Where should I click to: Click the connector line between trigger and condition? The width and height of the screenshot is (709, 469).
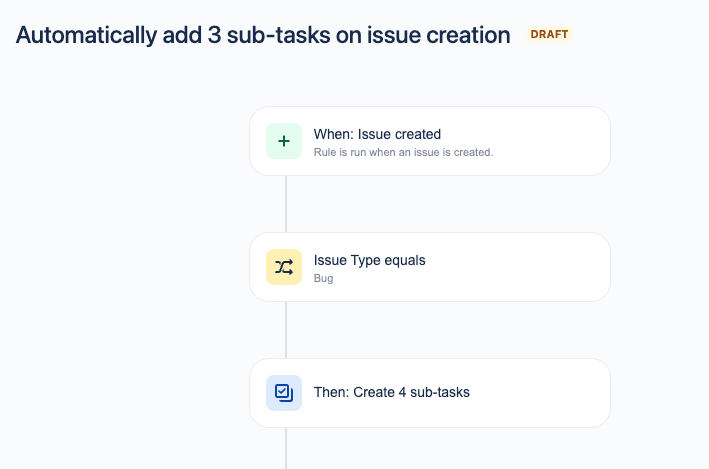coord(286,204)
